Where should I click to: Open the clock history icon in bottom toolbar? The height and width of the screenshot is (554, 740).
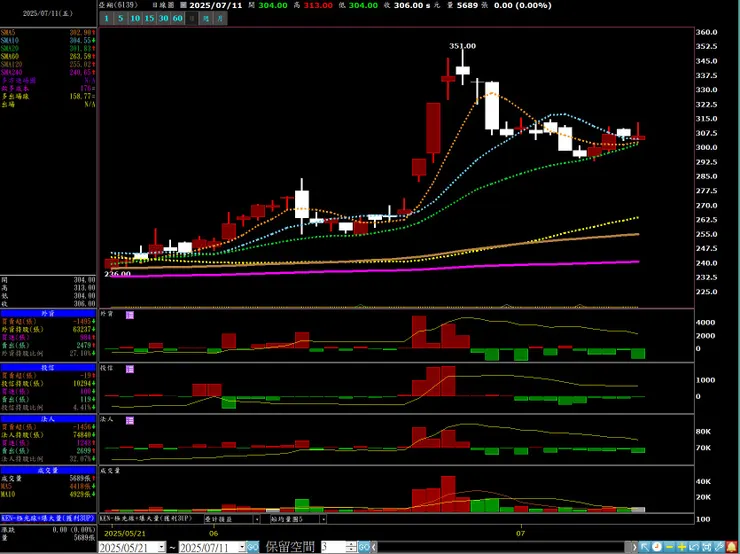click(657, 547)
